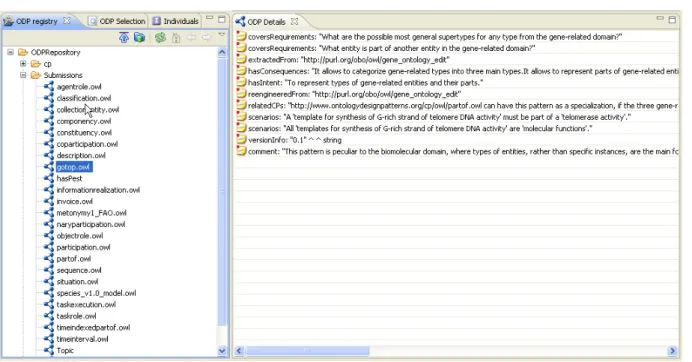This screenshot has height=362, width=692.
Task: Select metonymy1_FAO.owl in the tree
Action: click(91, 213)
